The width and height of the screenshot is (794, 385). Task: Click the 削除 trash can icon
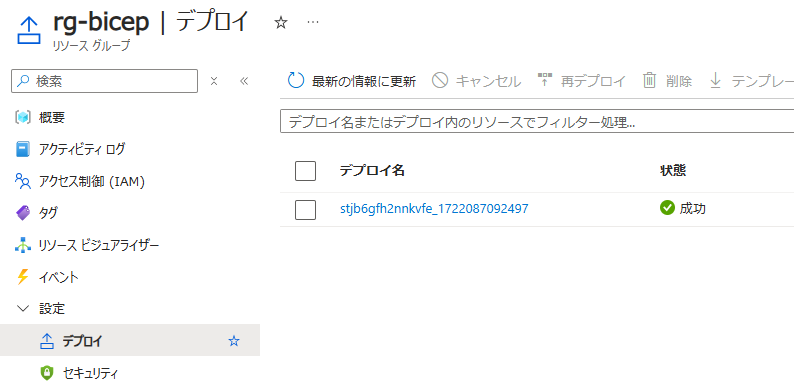coord(649,81)
